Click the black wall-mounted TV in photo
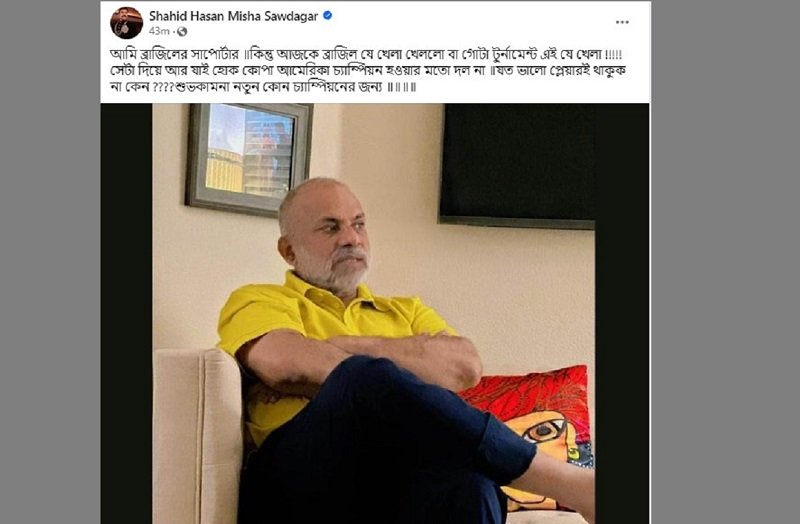The height and width of the screenshot is (524, 800). coord(517,166)
